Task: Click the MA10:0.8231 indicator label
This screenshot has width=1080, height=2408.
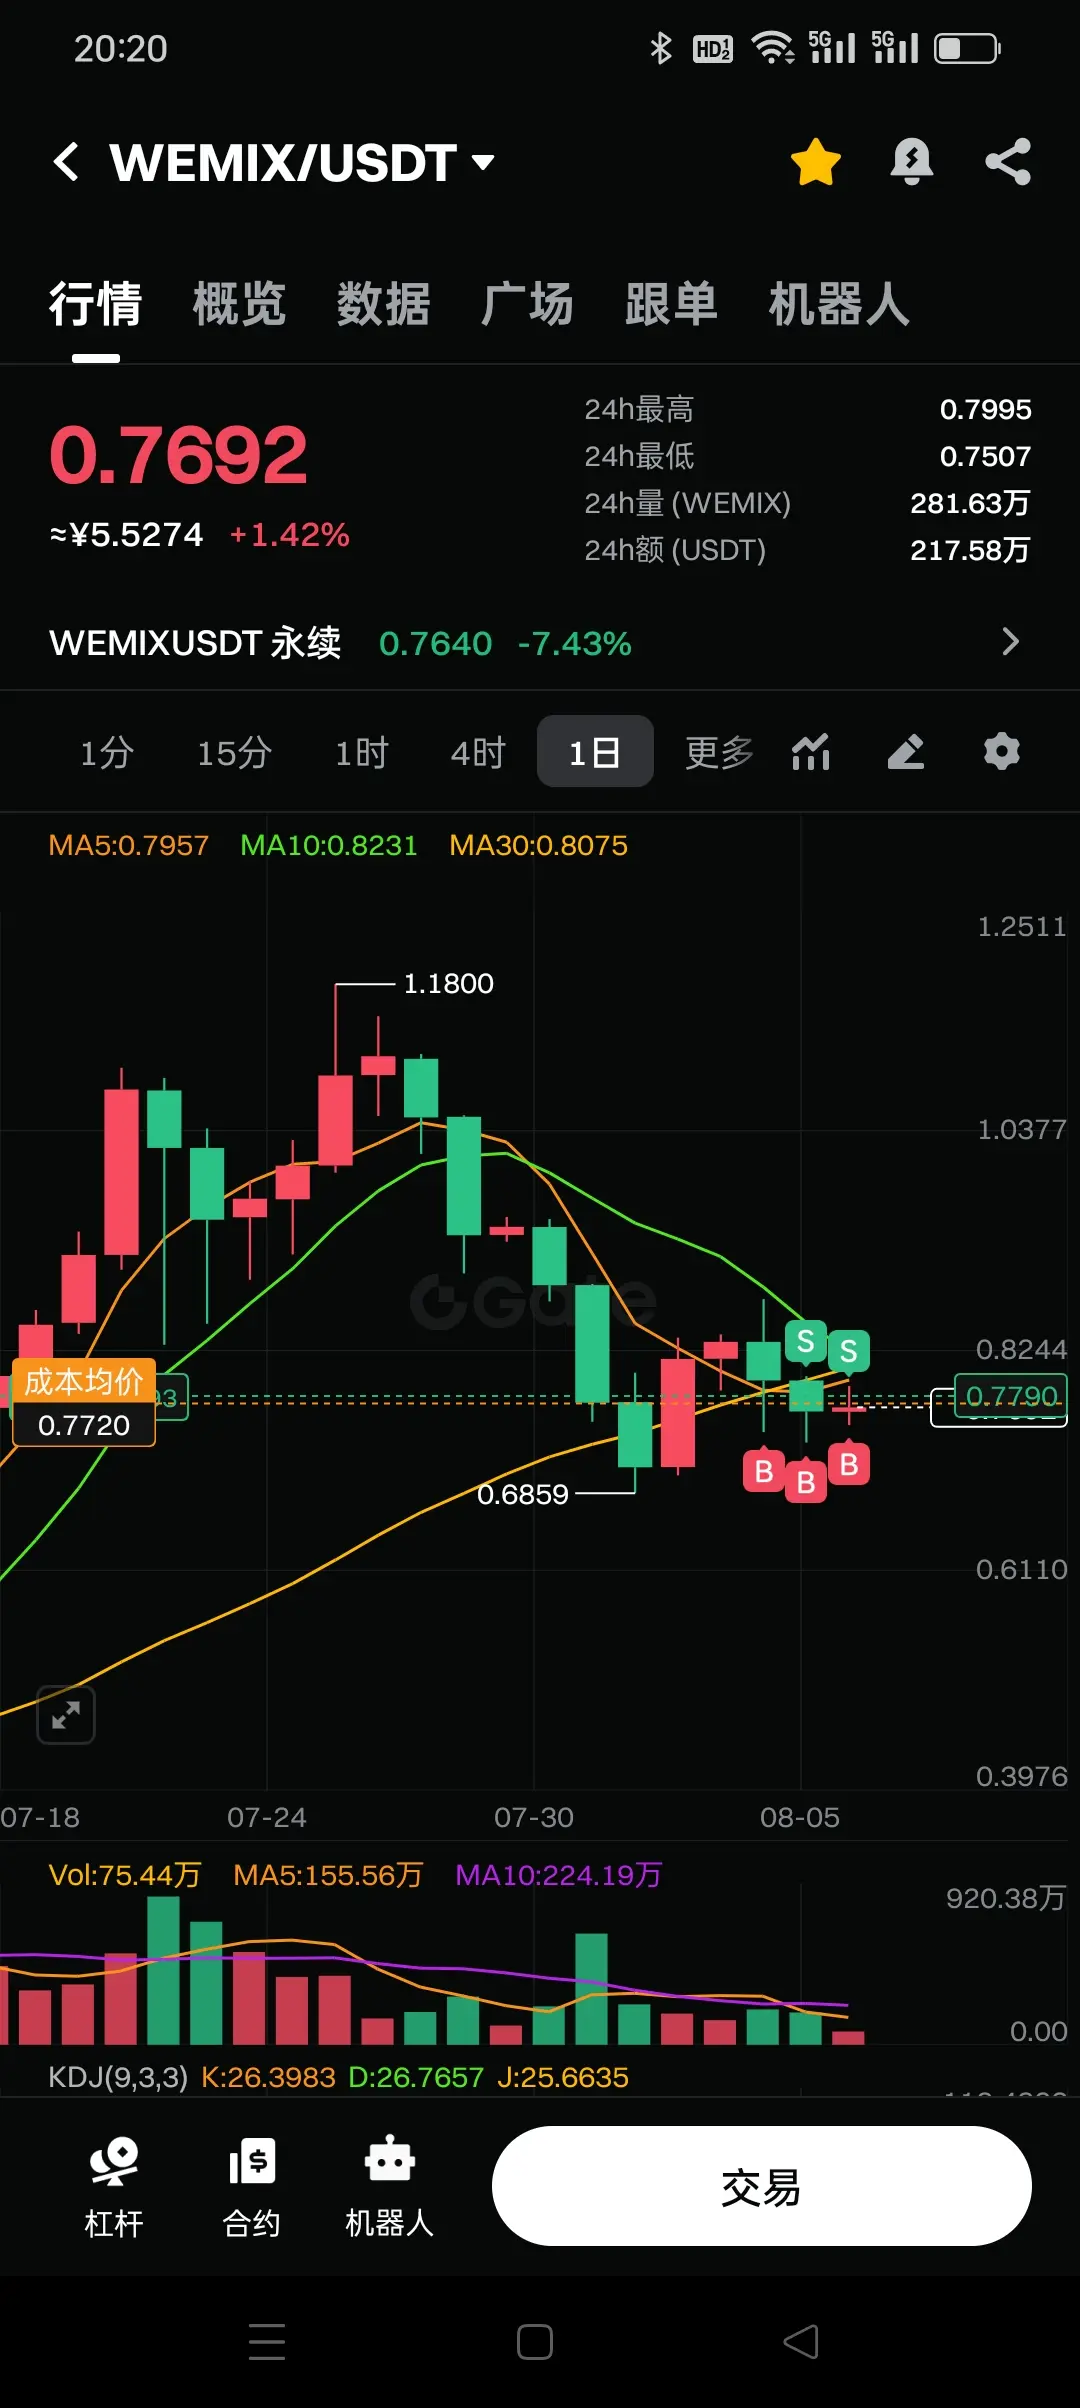Action: tap(329, 846)
